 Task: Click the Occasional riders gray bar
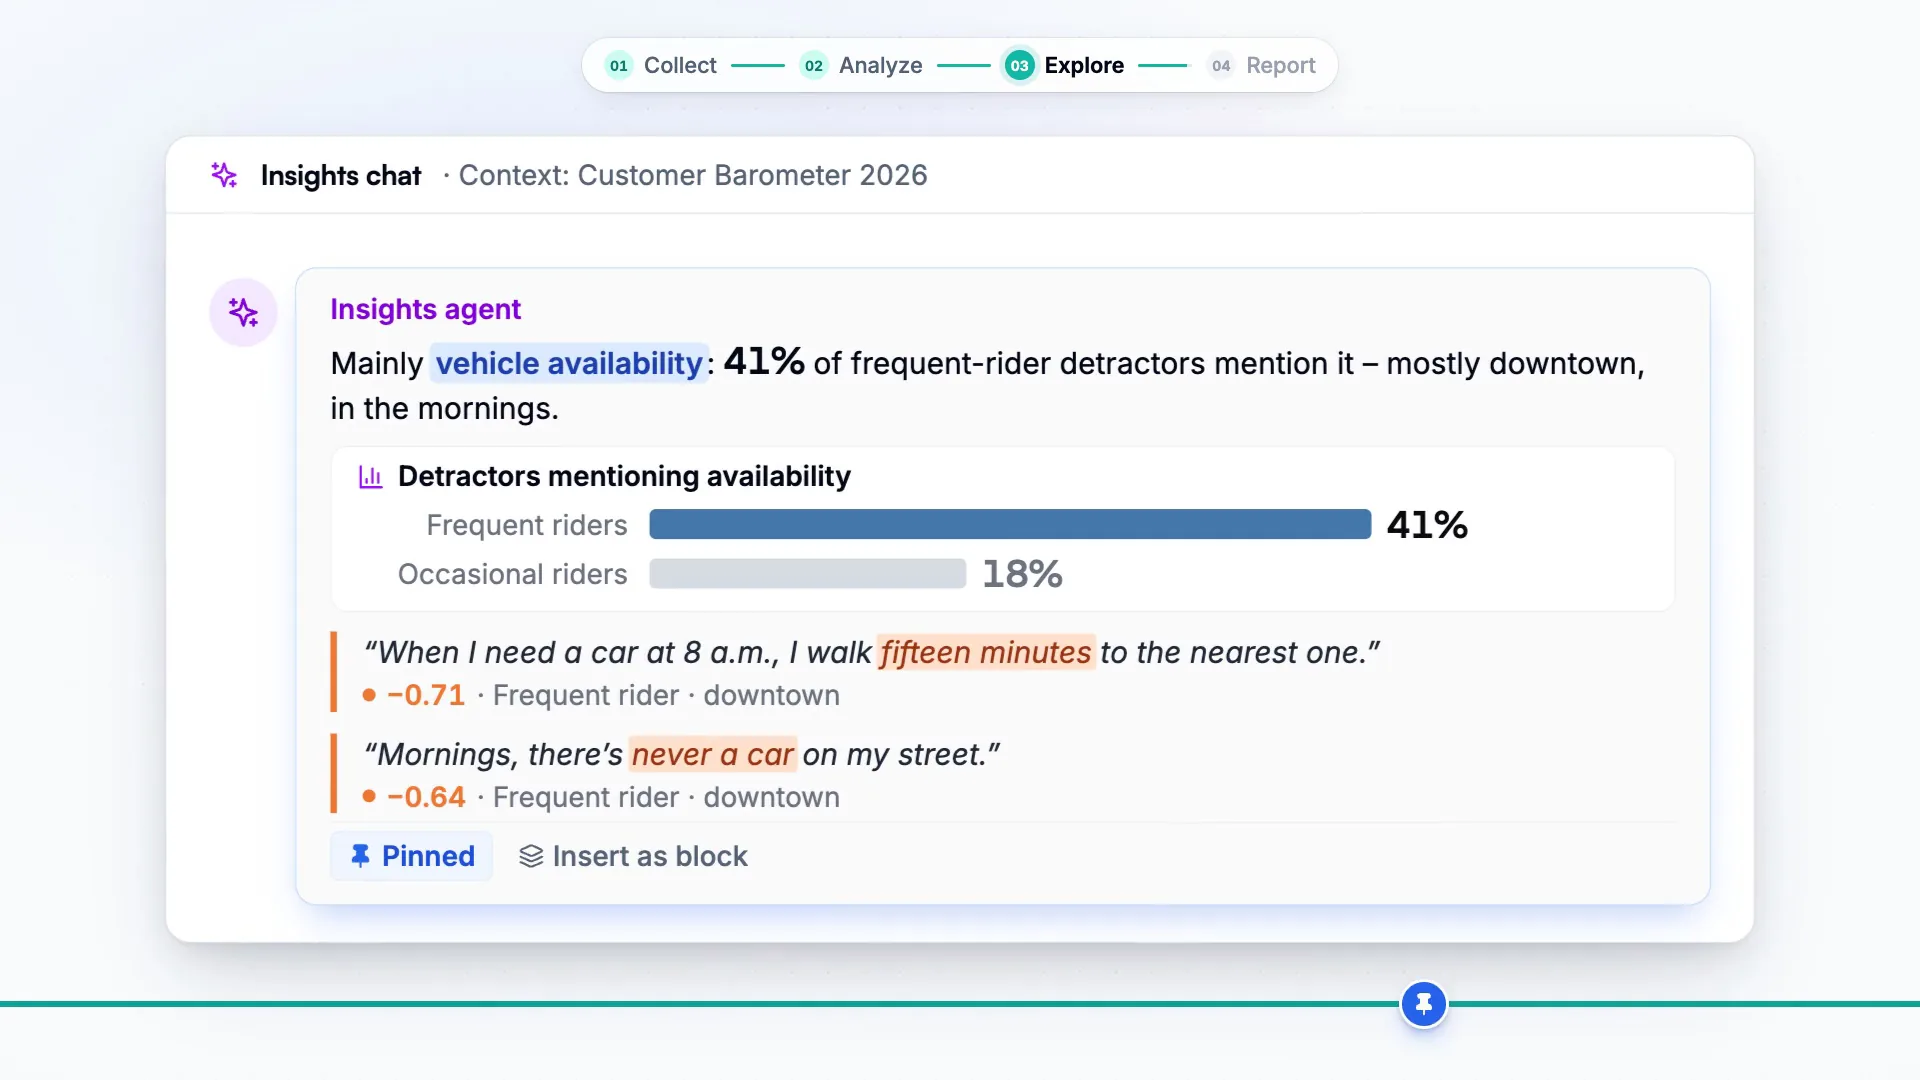[x=808, y=574]
